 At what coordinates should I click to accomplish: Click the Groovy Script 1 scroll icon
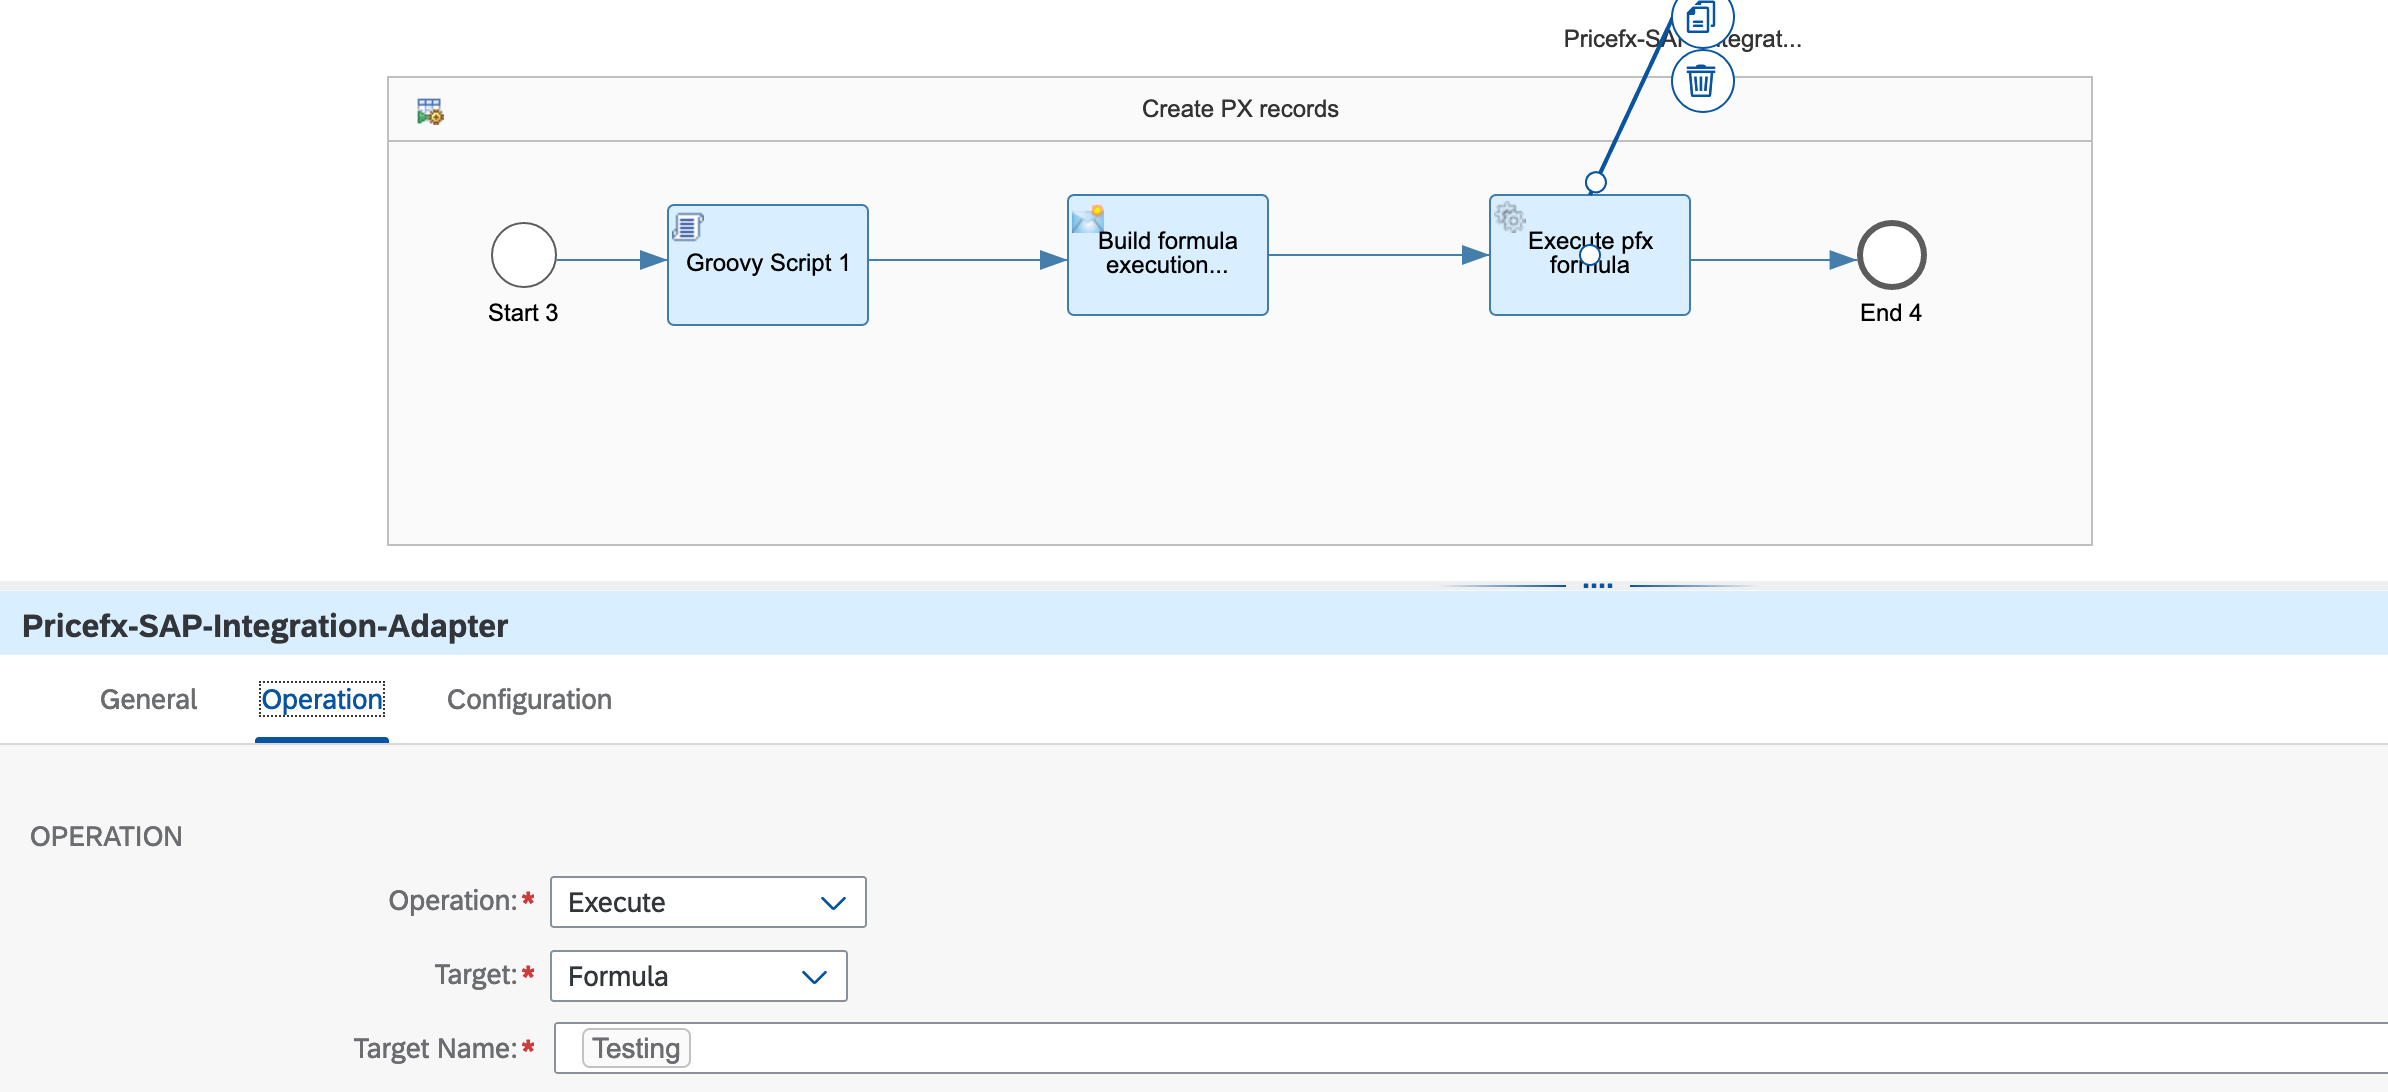click(687, 226)
